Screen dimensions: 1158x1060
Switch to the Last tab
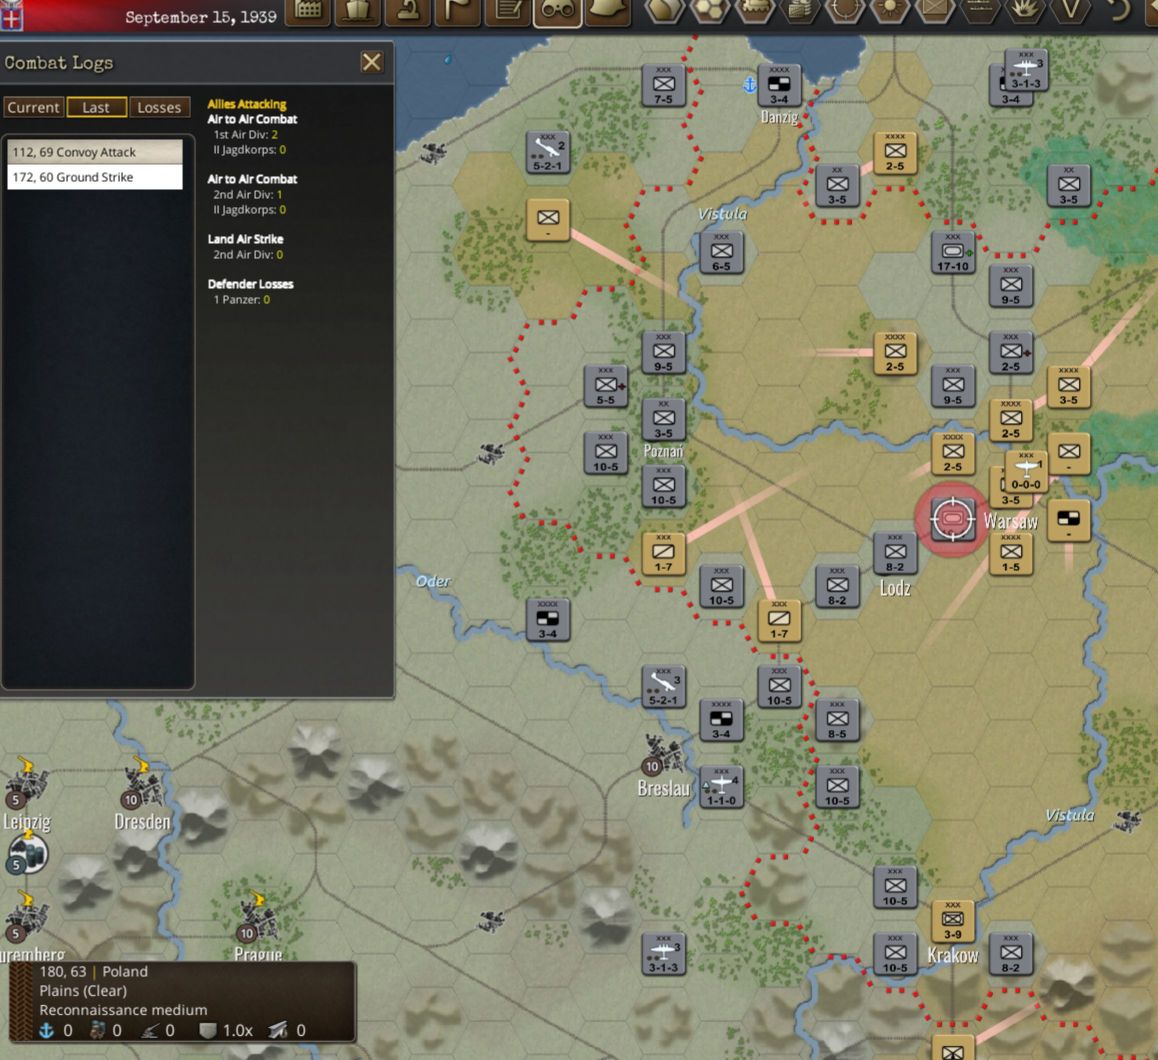96,107
